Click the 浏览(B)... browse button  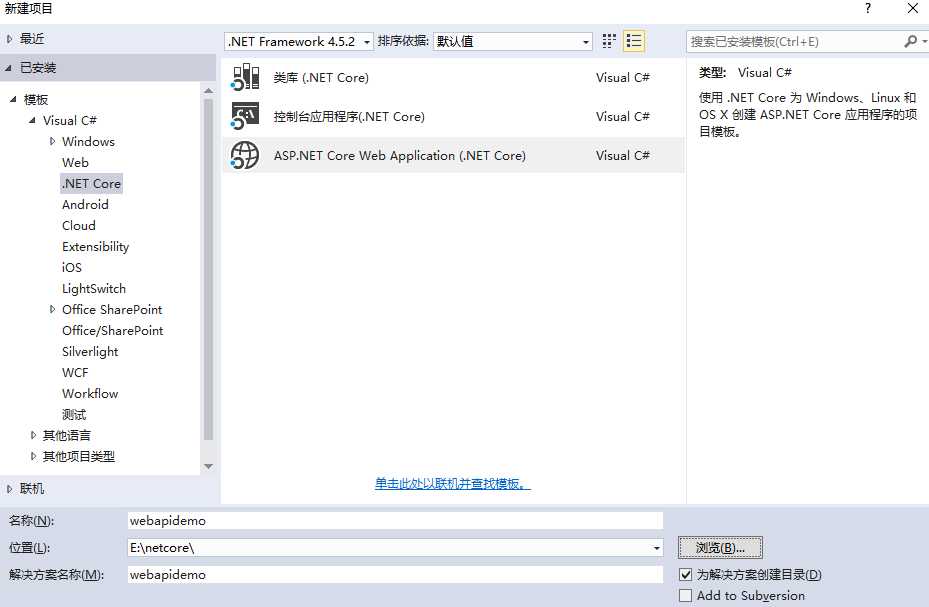point(720,548)
